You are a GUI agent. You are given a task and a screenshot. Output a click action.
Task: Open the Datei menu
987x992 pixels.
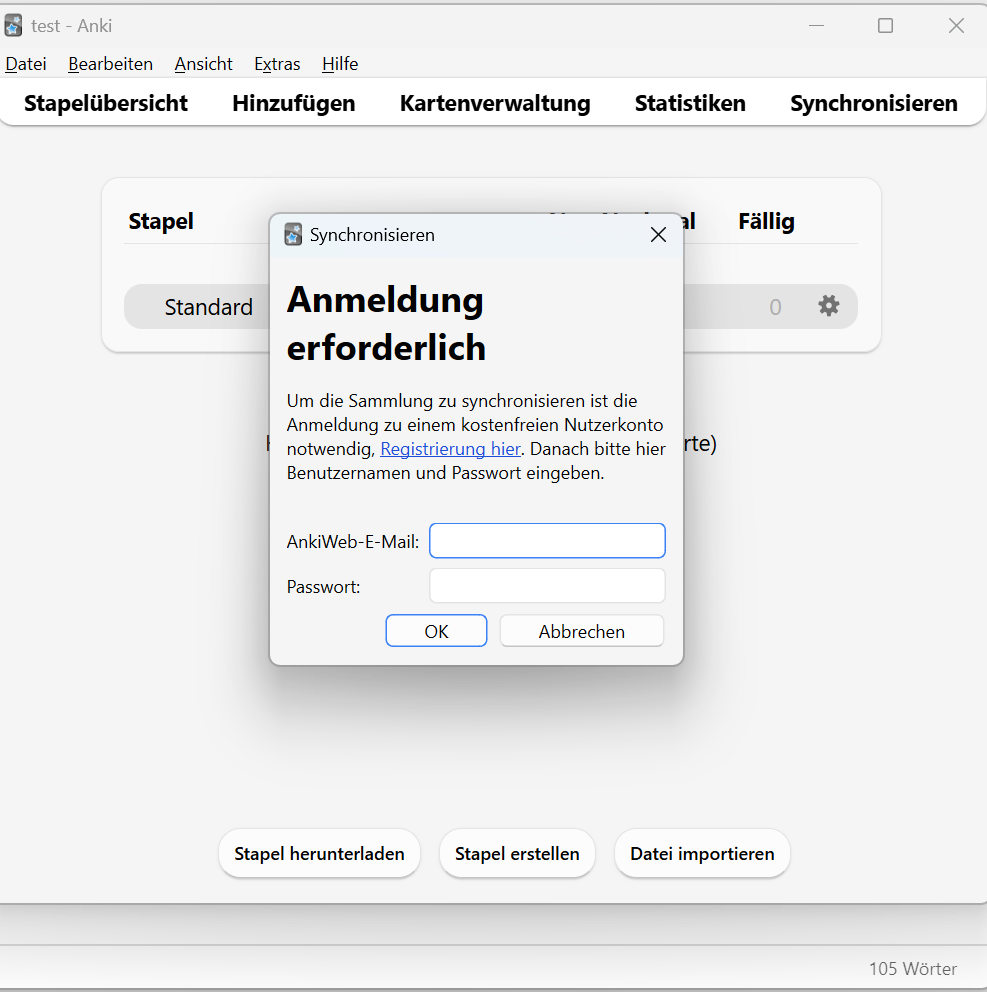click(x=26, y=64)
